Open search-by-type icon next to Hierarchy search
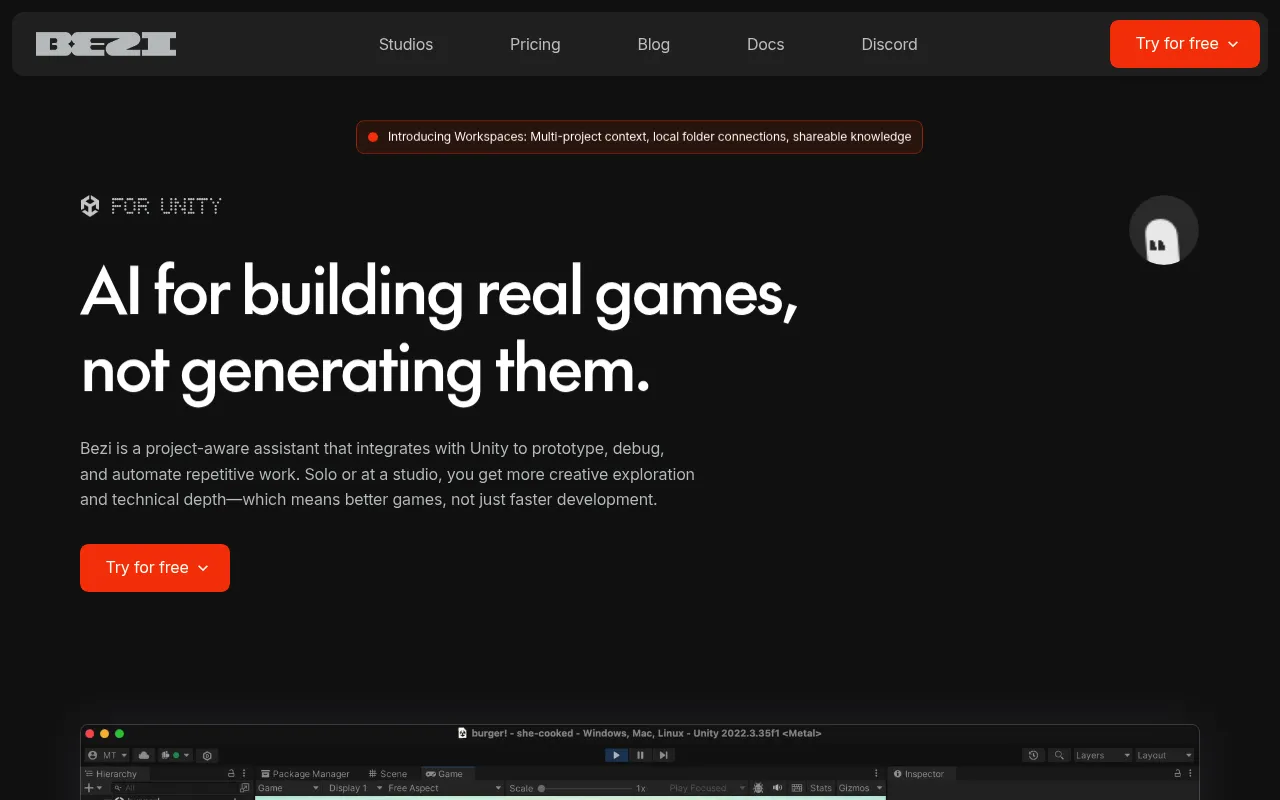Image resolution: width=1280 pixels, height=800 pixels. 244,788
